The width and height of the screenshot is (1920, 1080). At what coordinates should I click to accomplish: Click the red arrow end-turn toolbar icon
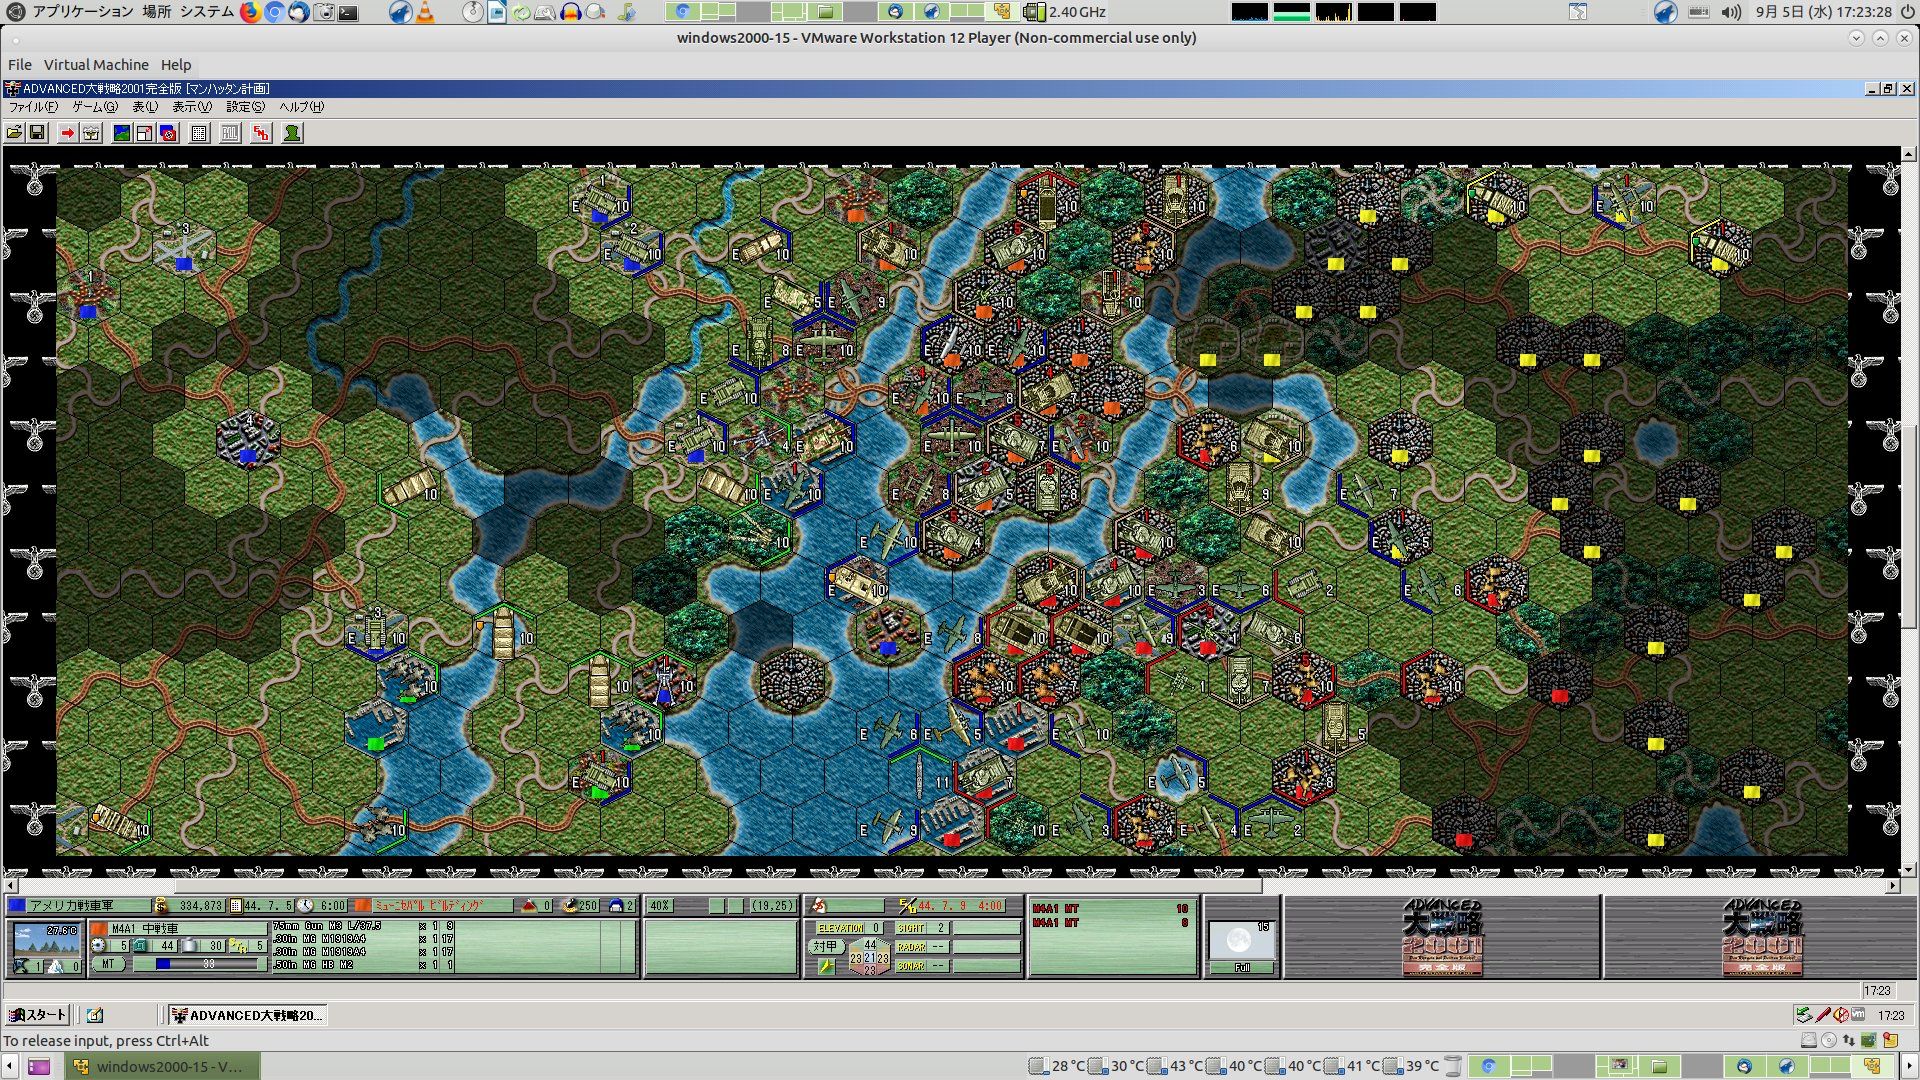(x=67, y=133)
